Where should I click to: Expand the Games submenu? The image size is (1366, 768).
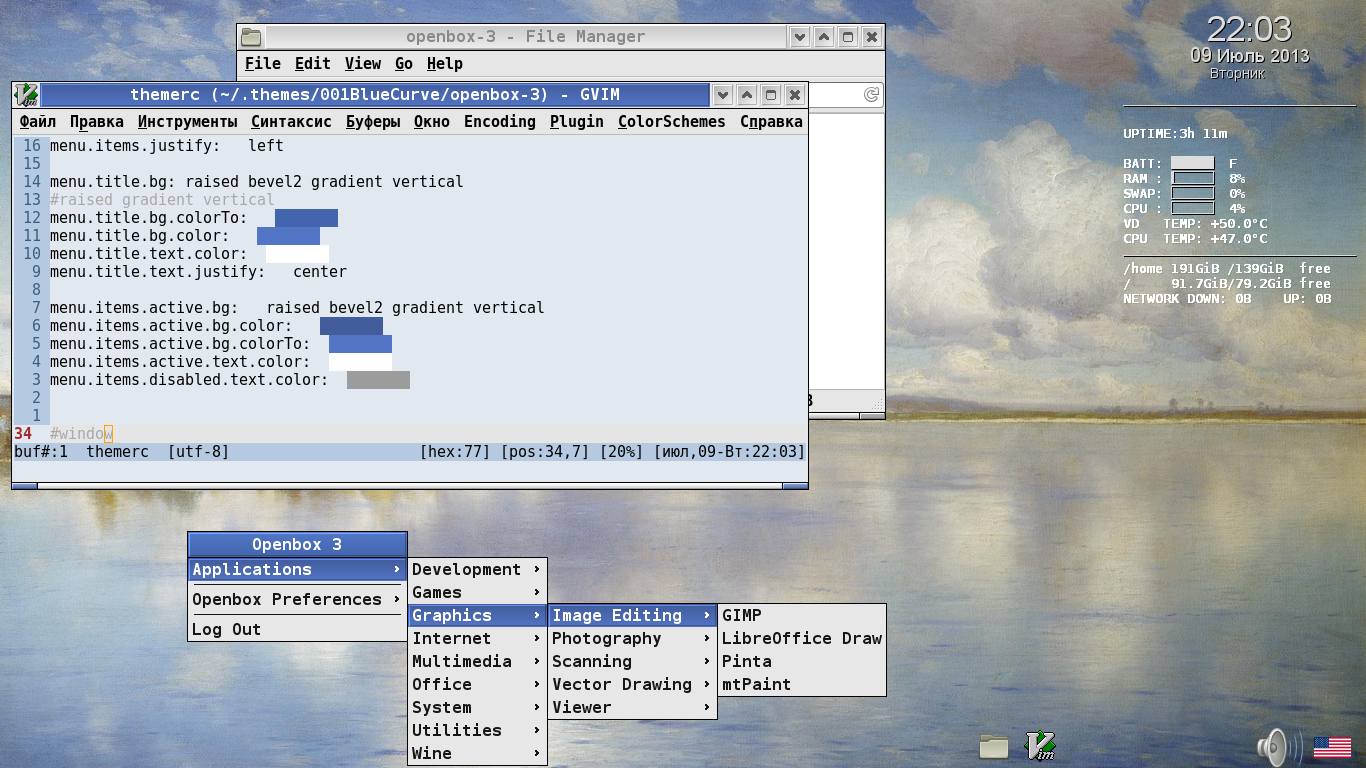click(477, 593)
